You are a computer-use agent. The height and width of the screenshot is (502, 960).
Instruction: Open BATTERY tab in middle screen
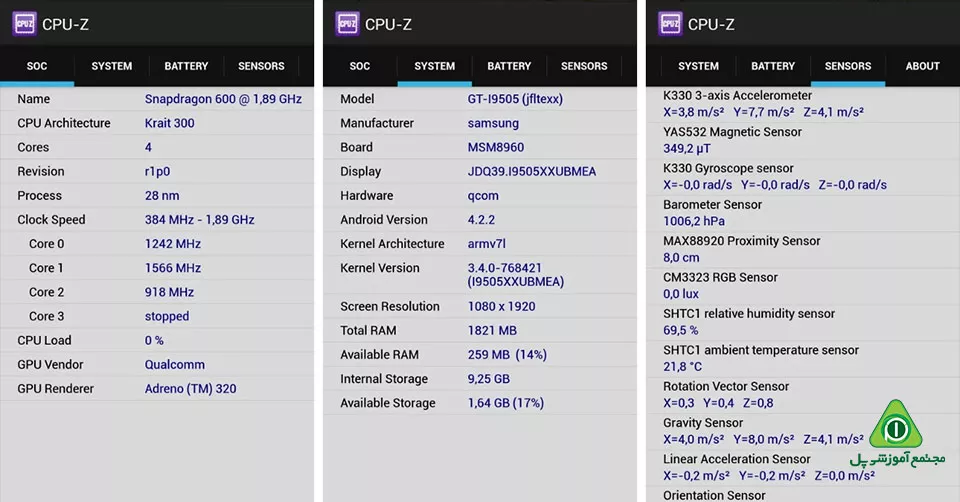(509, 66)
